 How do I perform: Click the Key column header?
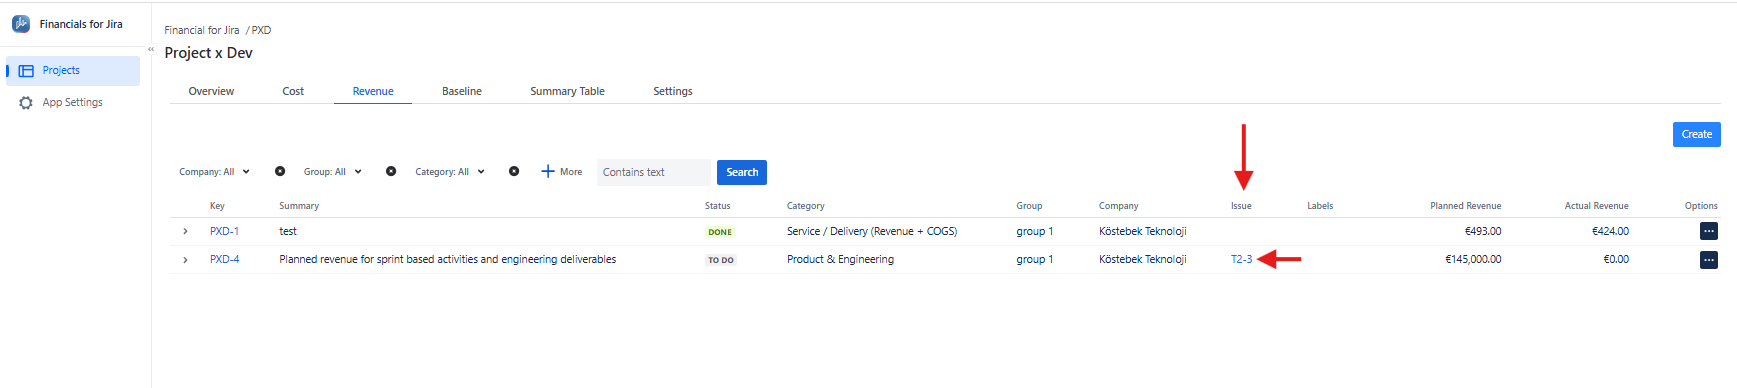coord(217,206)
